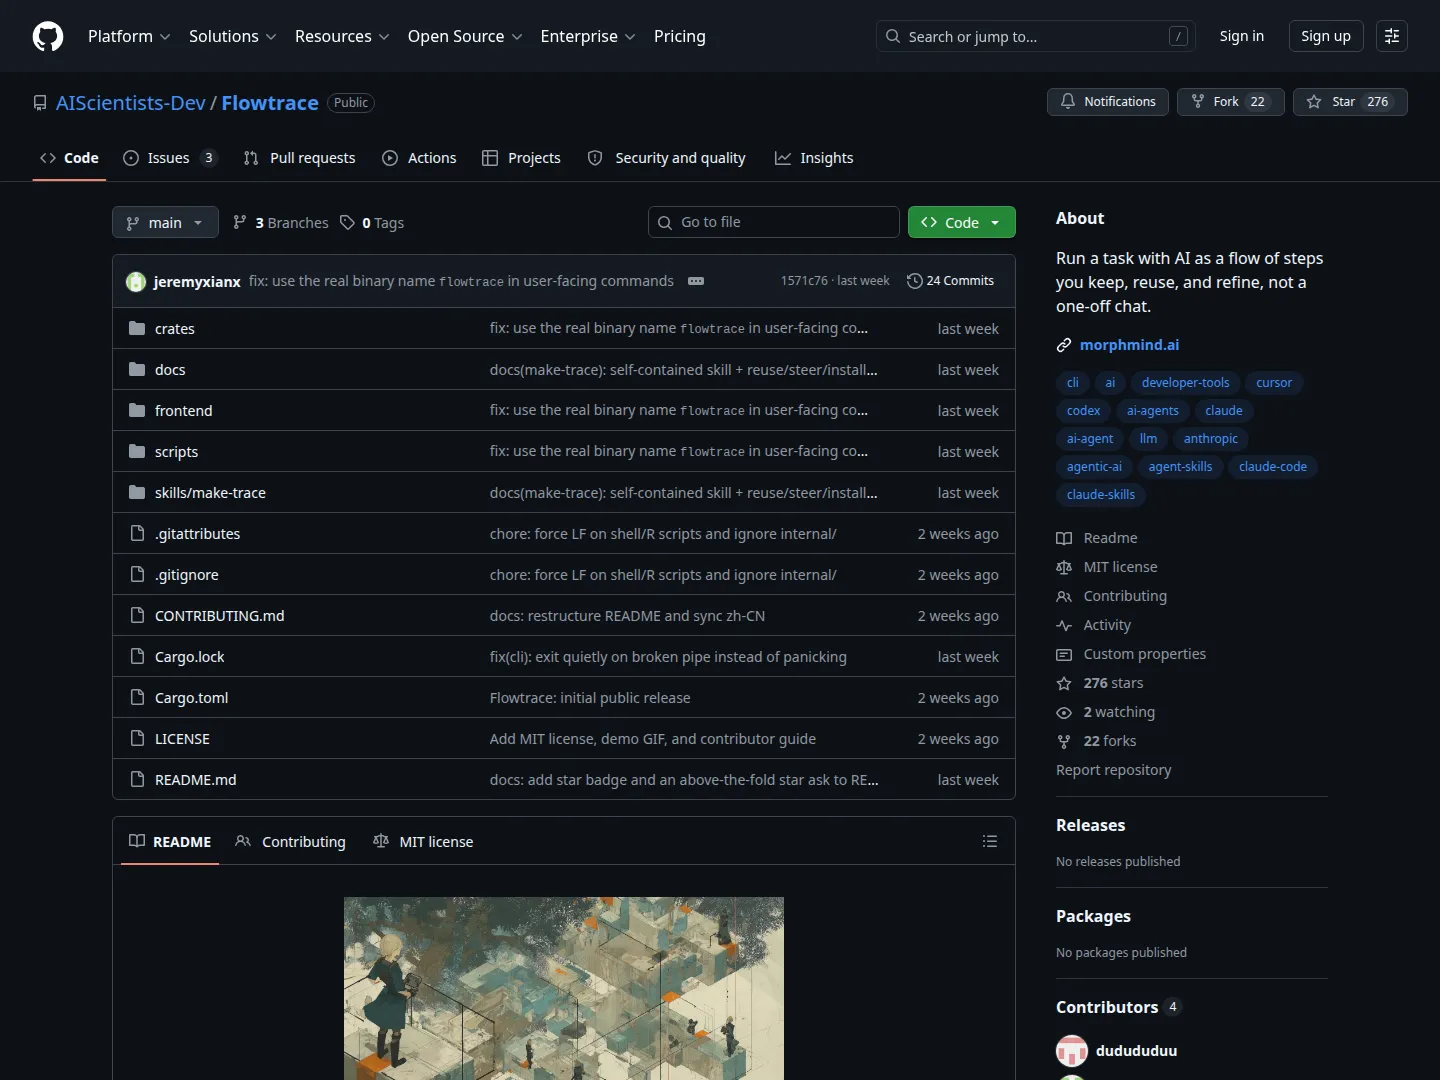Open the main branch dropdown
The height and width of the screenshot is (1080, 1440).
tap(165, 222)
